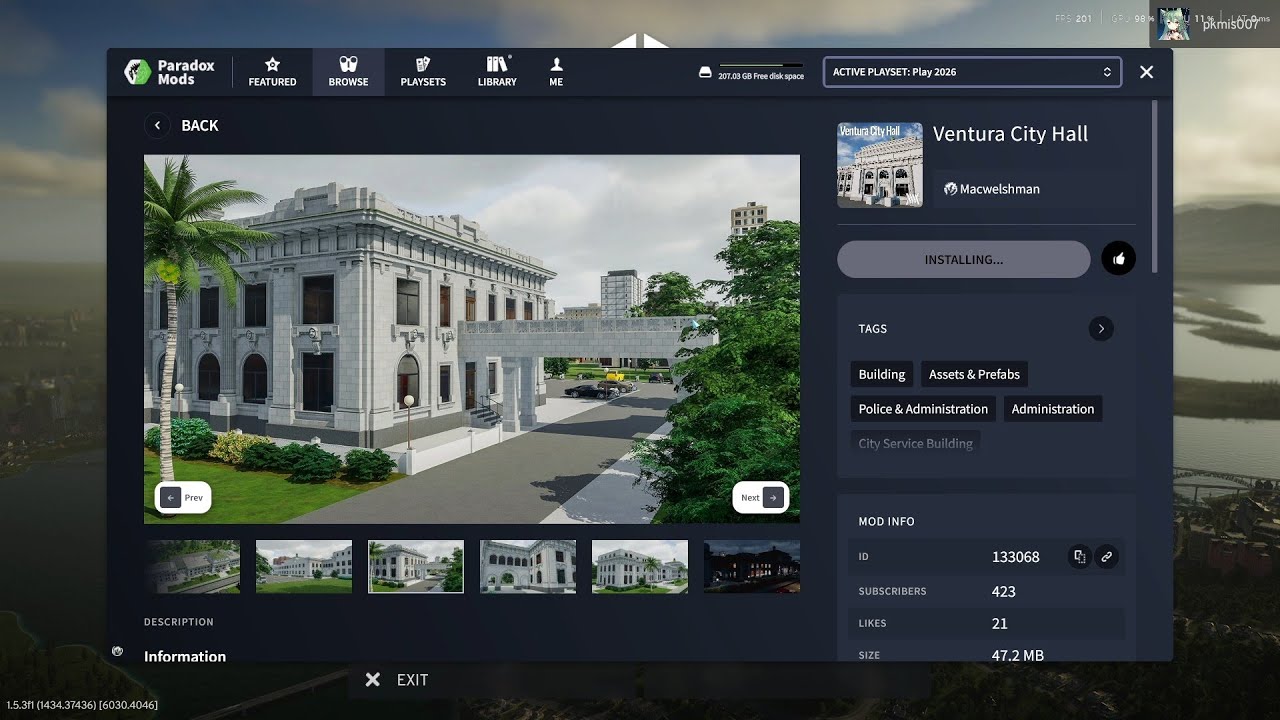Close the Paradox Mods window
The height and width of the screenshot is (720, 1280).
pyautogui.click(x=1147, y=72)
